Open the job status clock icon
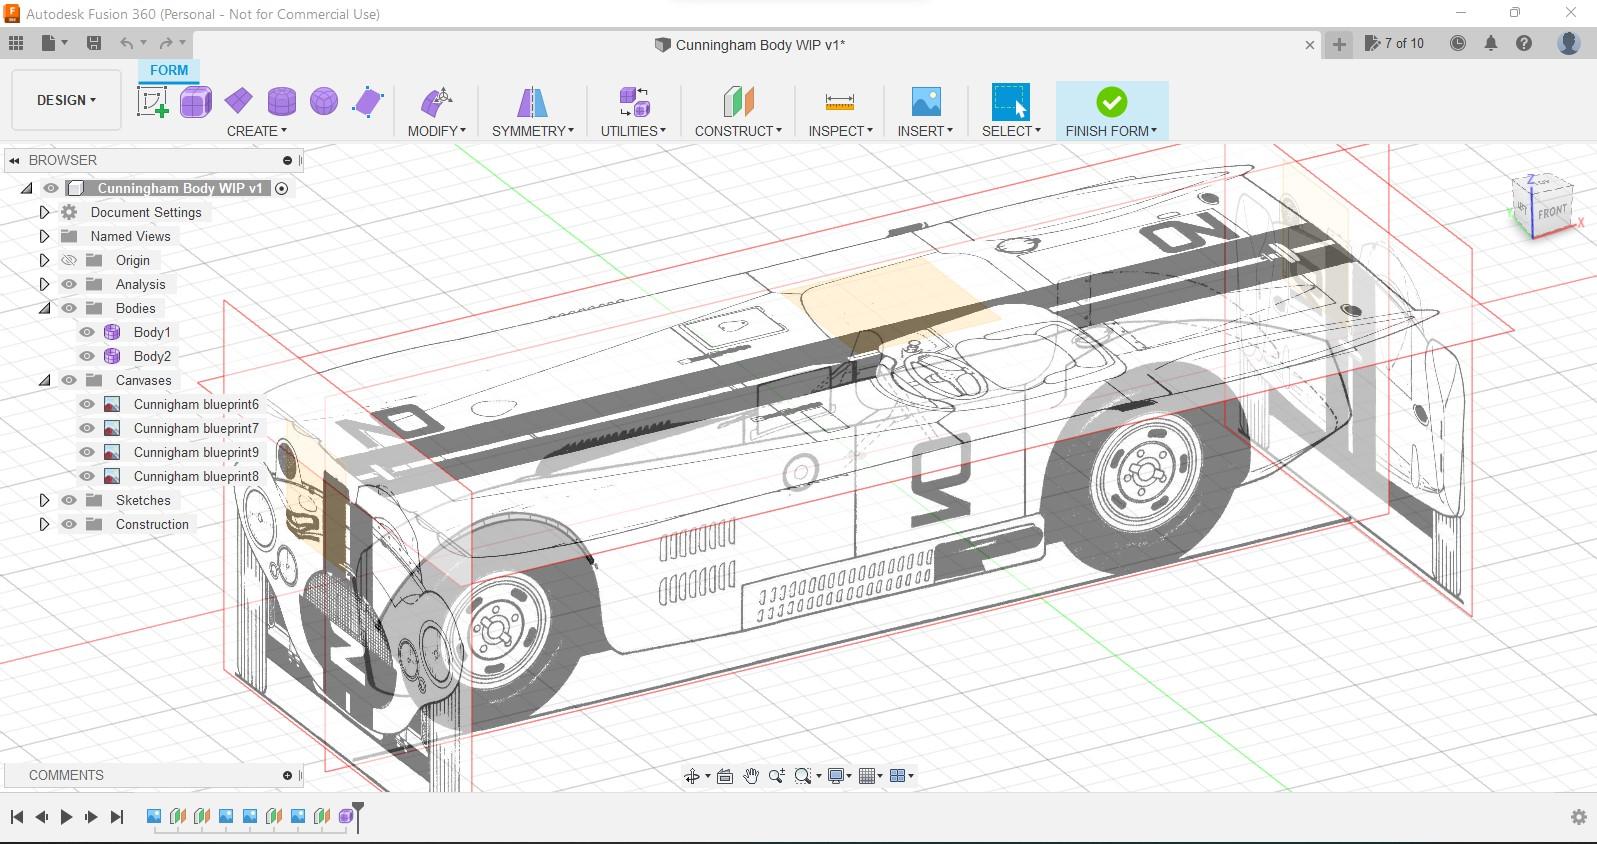Viewport: 1597px width, 844px height. [x=1458, y=43]
